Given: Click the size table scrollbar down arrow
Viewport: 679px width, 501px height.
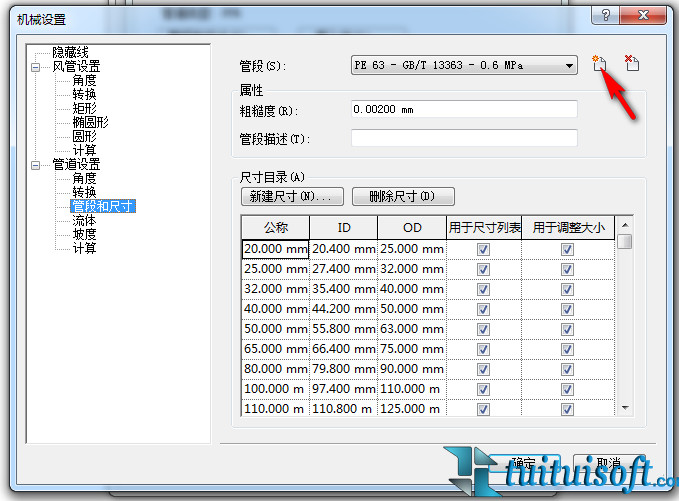Looking at the screenshot, I should click(624, 408).
